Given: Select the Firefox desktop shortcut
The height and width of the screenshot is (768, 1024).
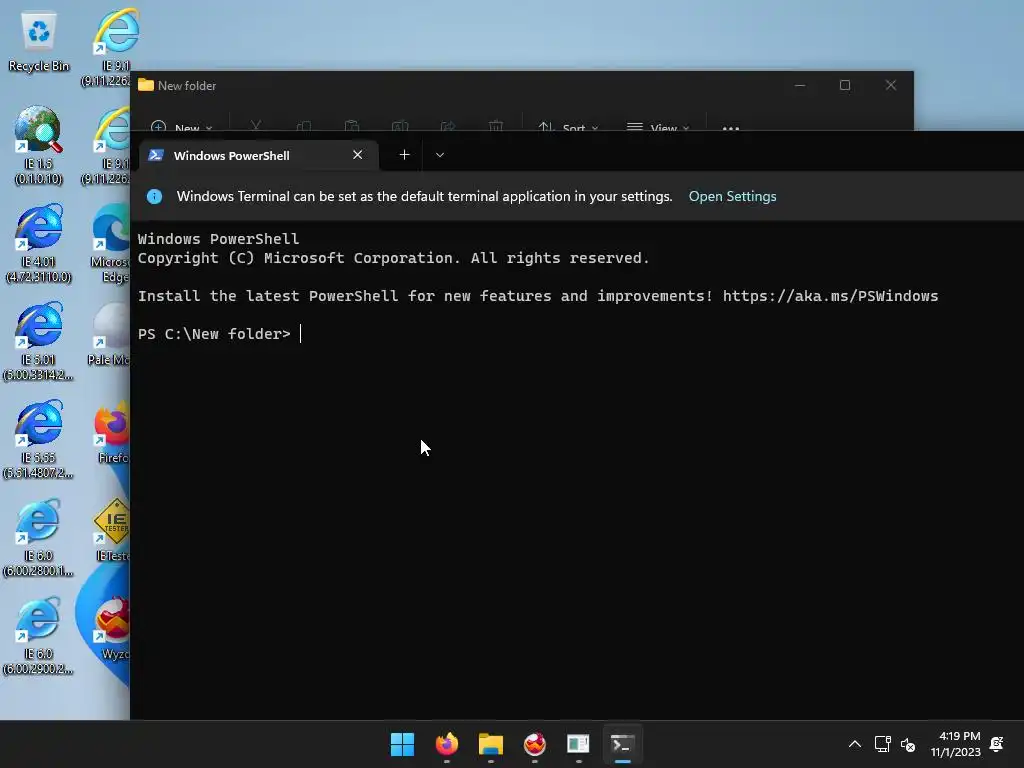Looking at the screenshot, I should point(112,432).
